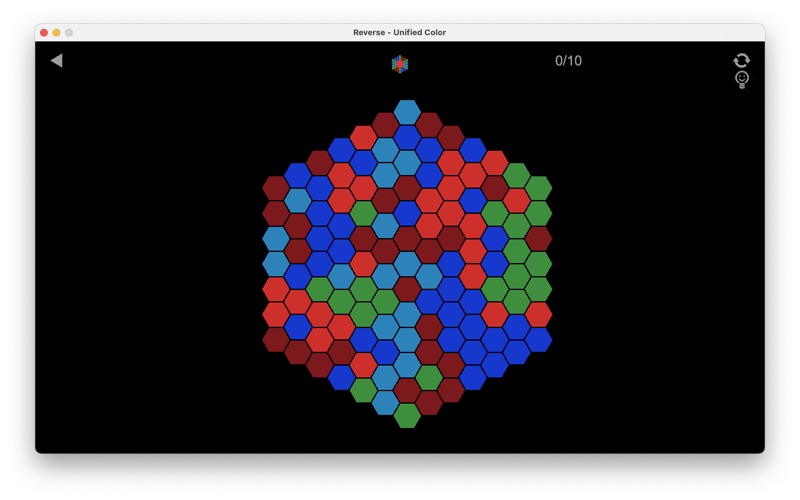Click the green hexagon at upper-right corner
The image size is (800, 500).
[538, 188]
